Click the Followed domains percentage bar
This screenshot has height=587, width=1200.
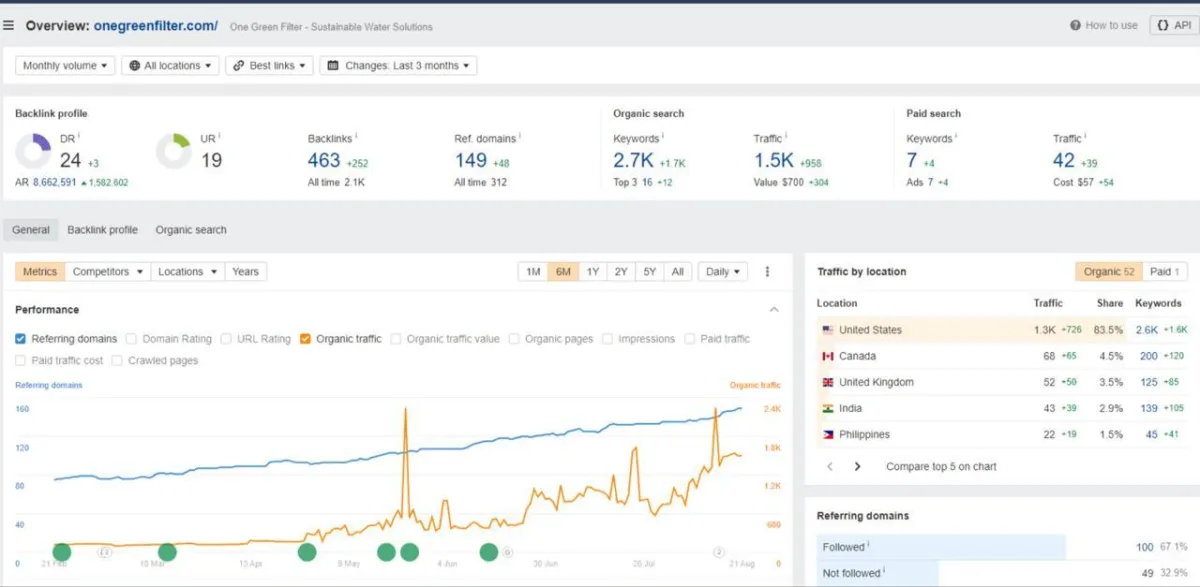pos(940,547)
